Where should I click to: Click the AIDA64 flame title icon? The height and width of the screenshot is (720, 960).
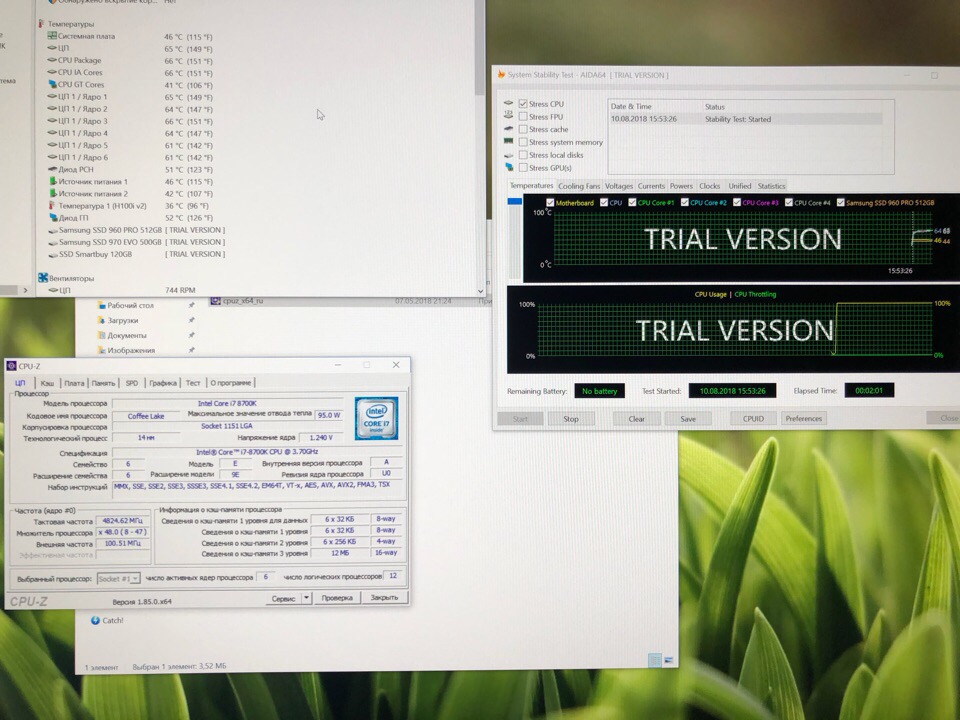coord(501,74)
